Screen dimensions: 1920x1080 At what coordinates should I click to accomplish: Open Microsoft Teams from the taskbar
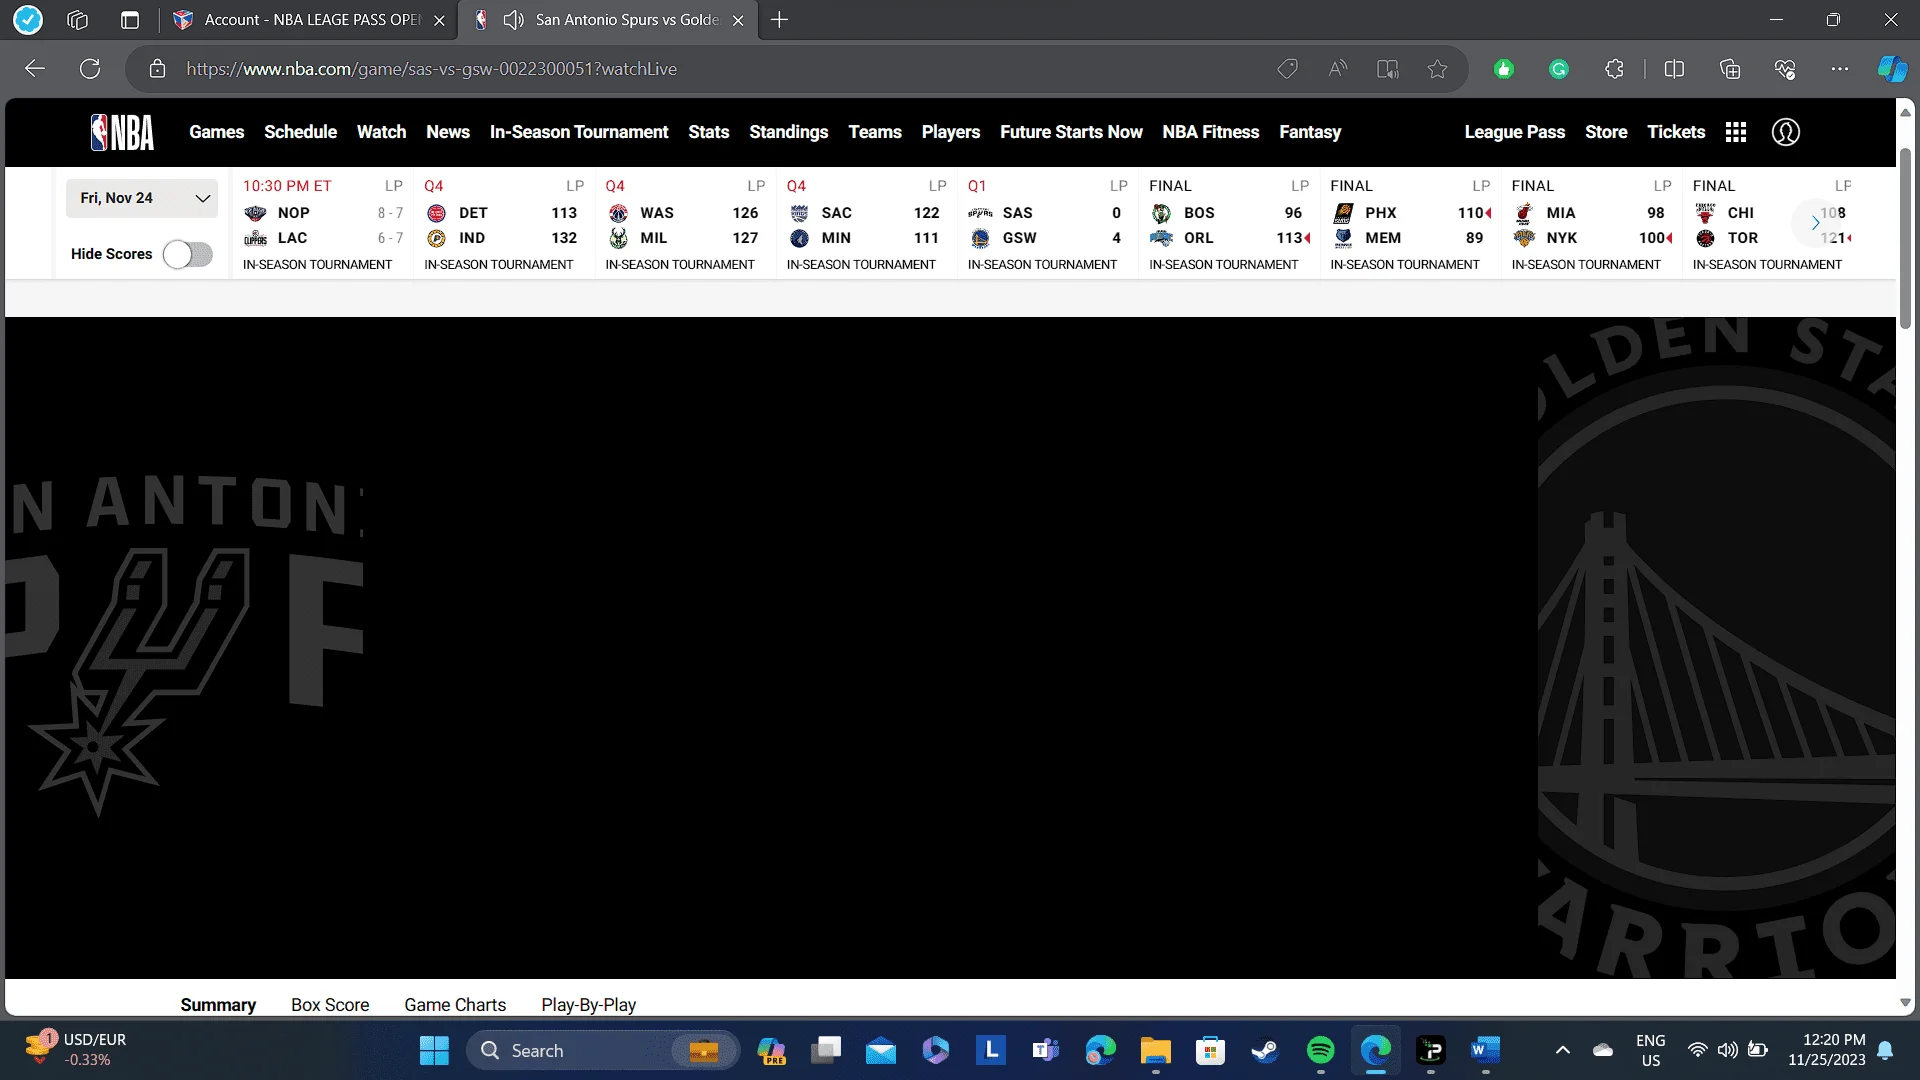(x=1045, y=1050)
